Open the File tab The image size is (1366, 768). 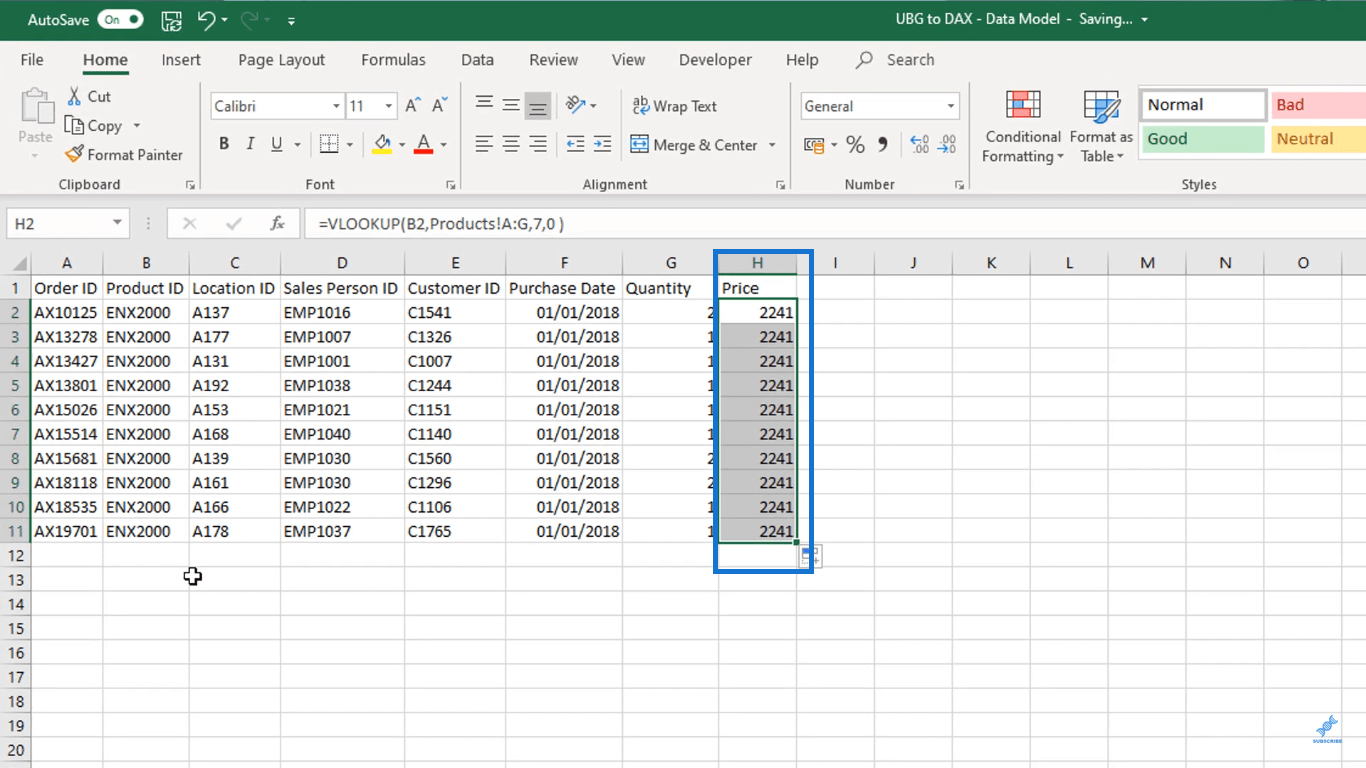click(x=32, y=60)
